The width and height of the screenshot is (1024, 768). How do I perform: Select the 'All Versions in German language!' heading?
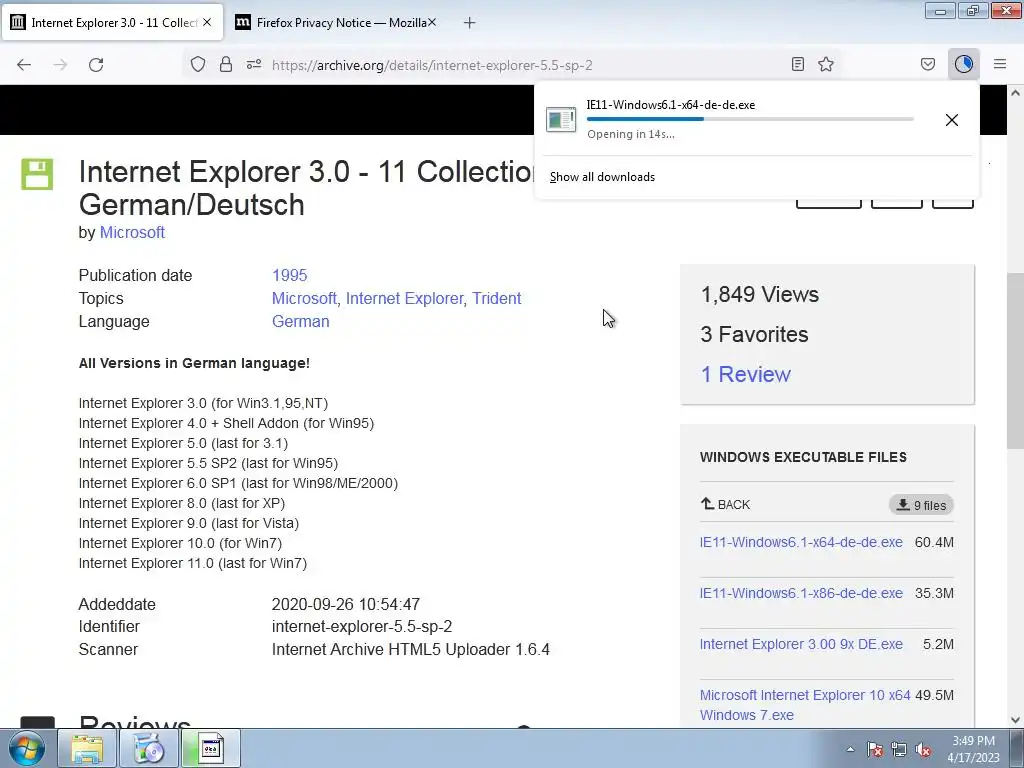pyautogui.click(x=194, y=363)
